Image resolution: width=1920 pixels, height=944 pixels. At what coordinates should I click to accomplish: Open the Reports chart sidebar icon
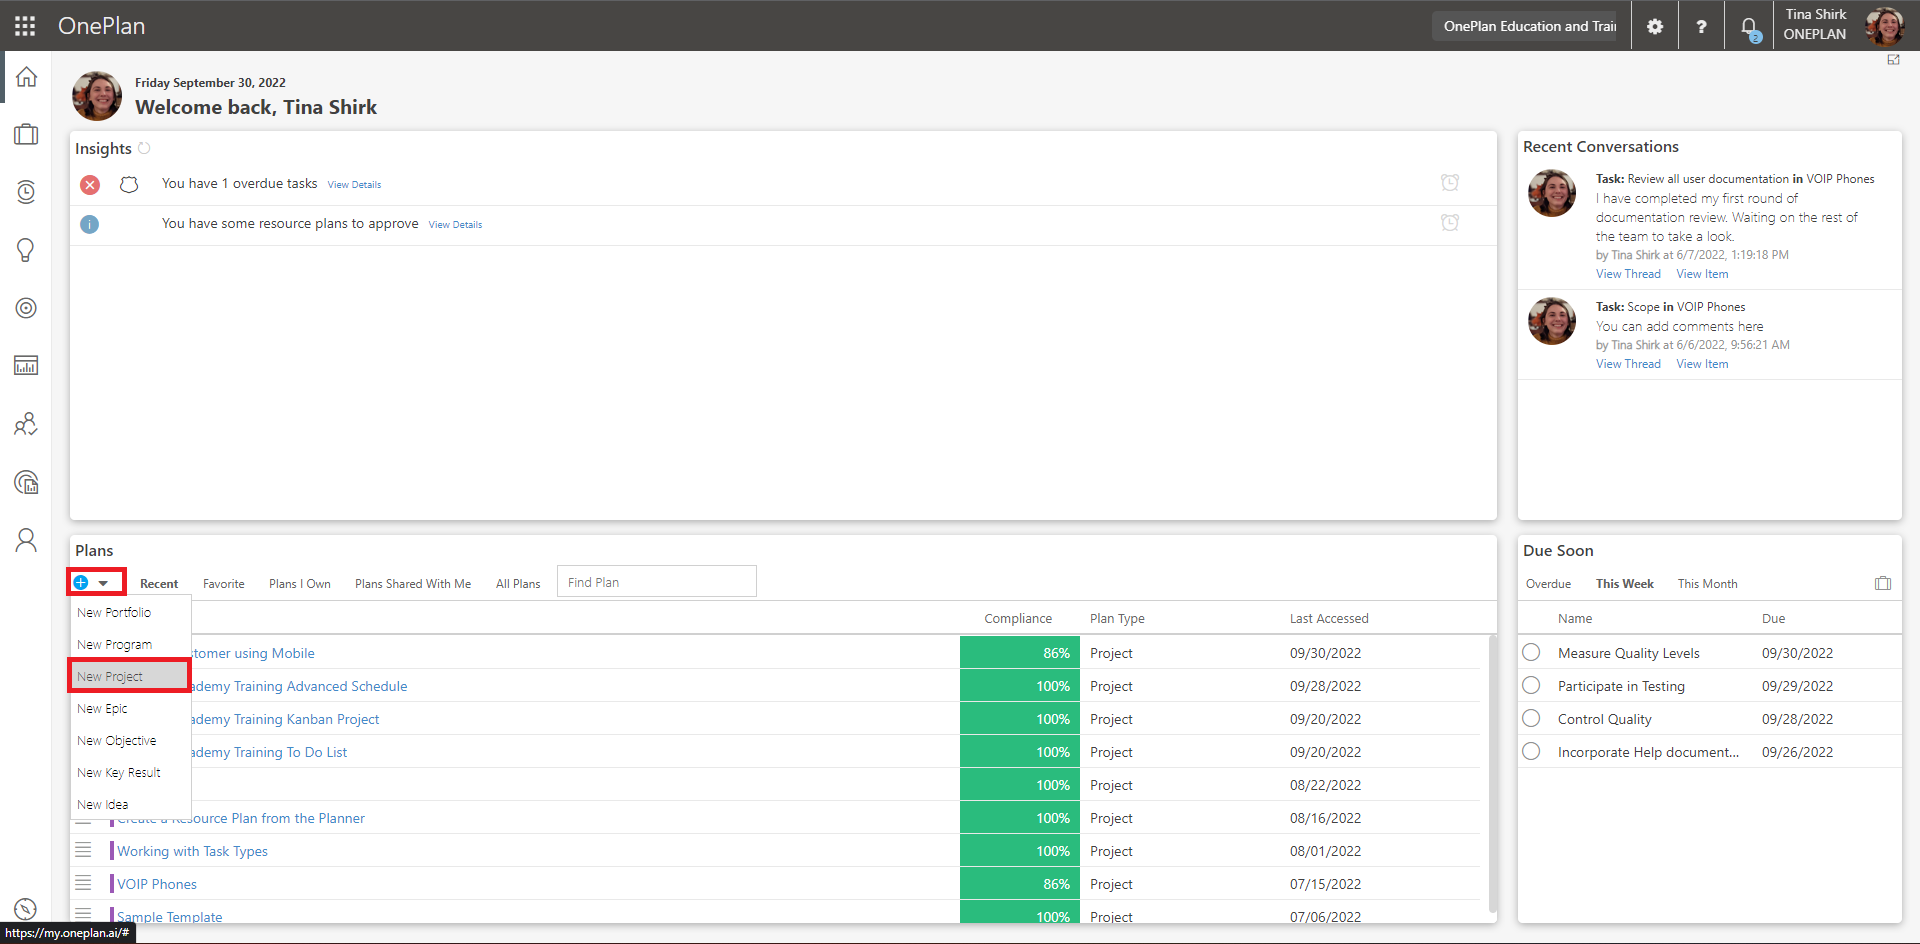pos(26,366)
